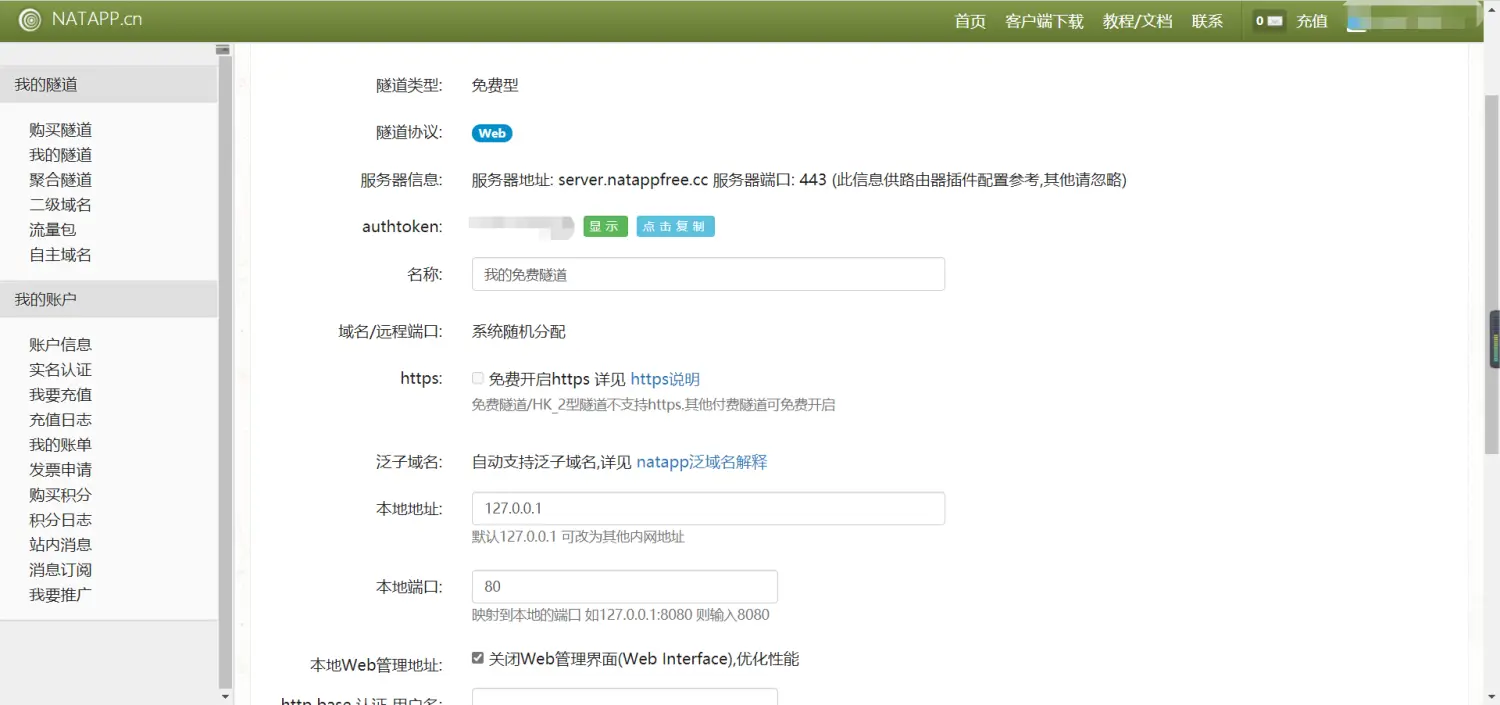This screenshot has width=1500, height=705.
Task: Click the Web protocol badge
Action: coord(492,133)
